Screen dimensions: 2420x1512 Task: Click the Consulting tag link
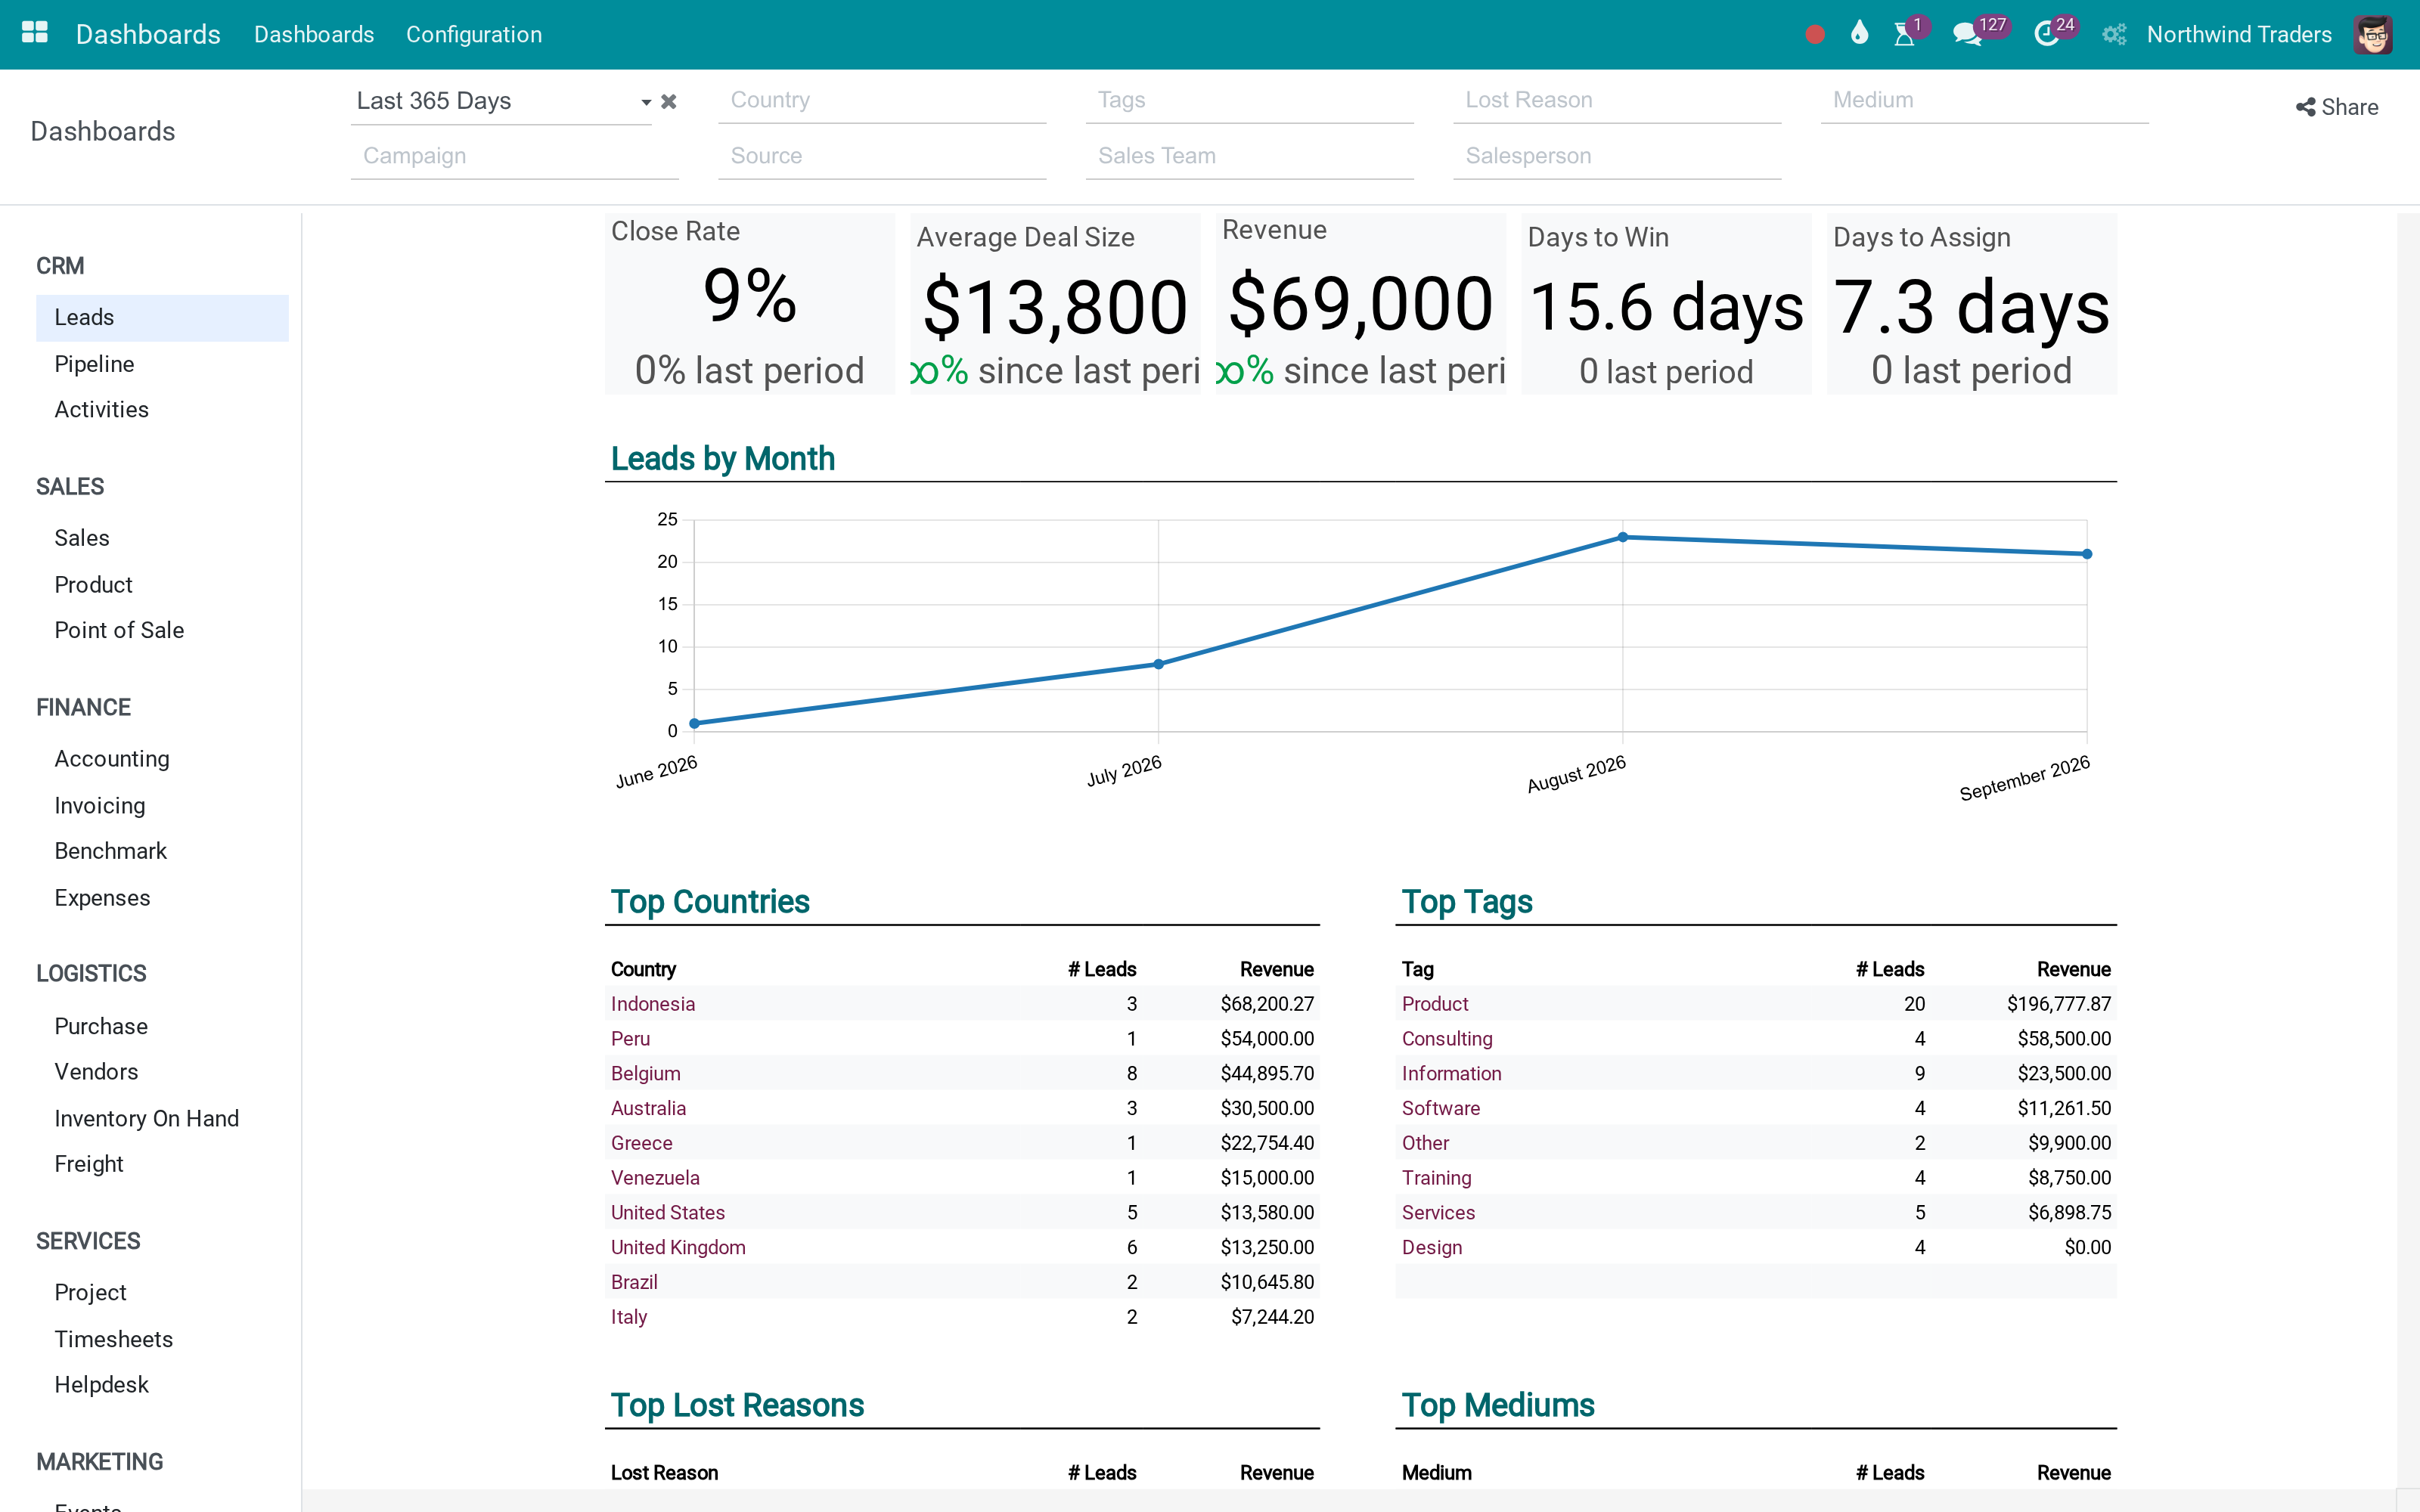[1447, 1039]
